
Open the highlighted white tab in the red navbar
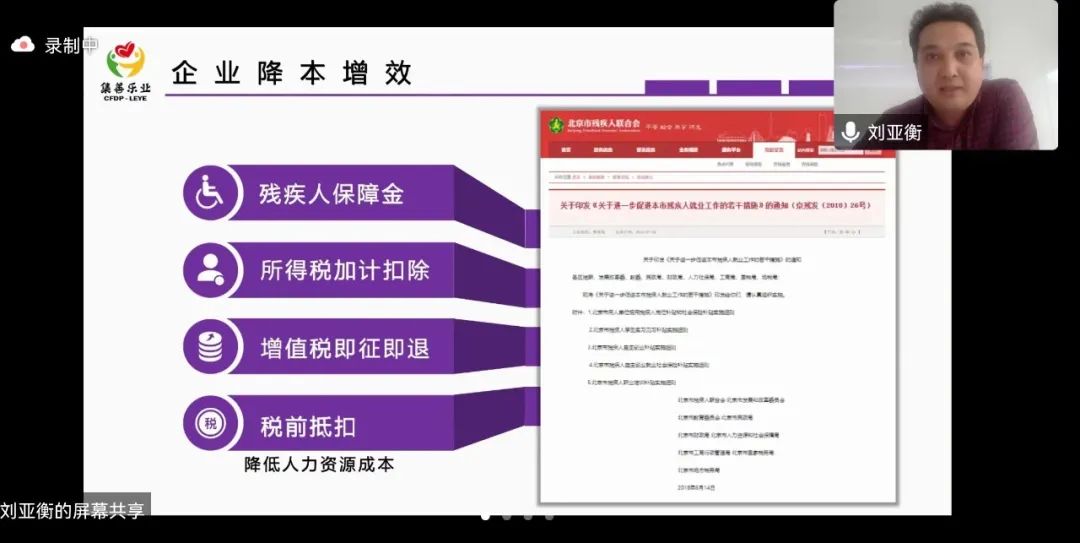tap(773, 150)
